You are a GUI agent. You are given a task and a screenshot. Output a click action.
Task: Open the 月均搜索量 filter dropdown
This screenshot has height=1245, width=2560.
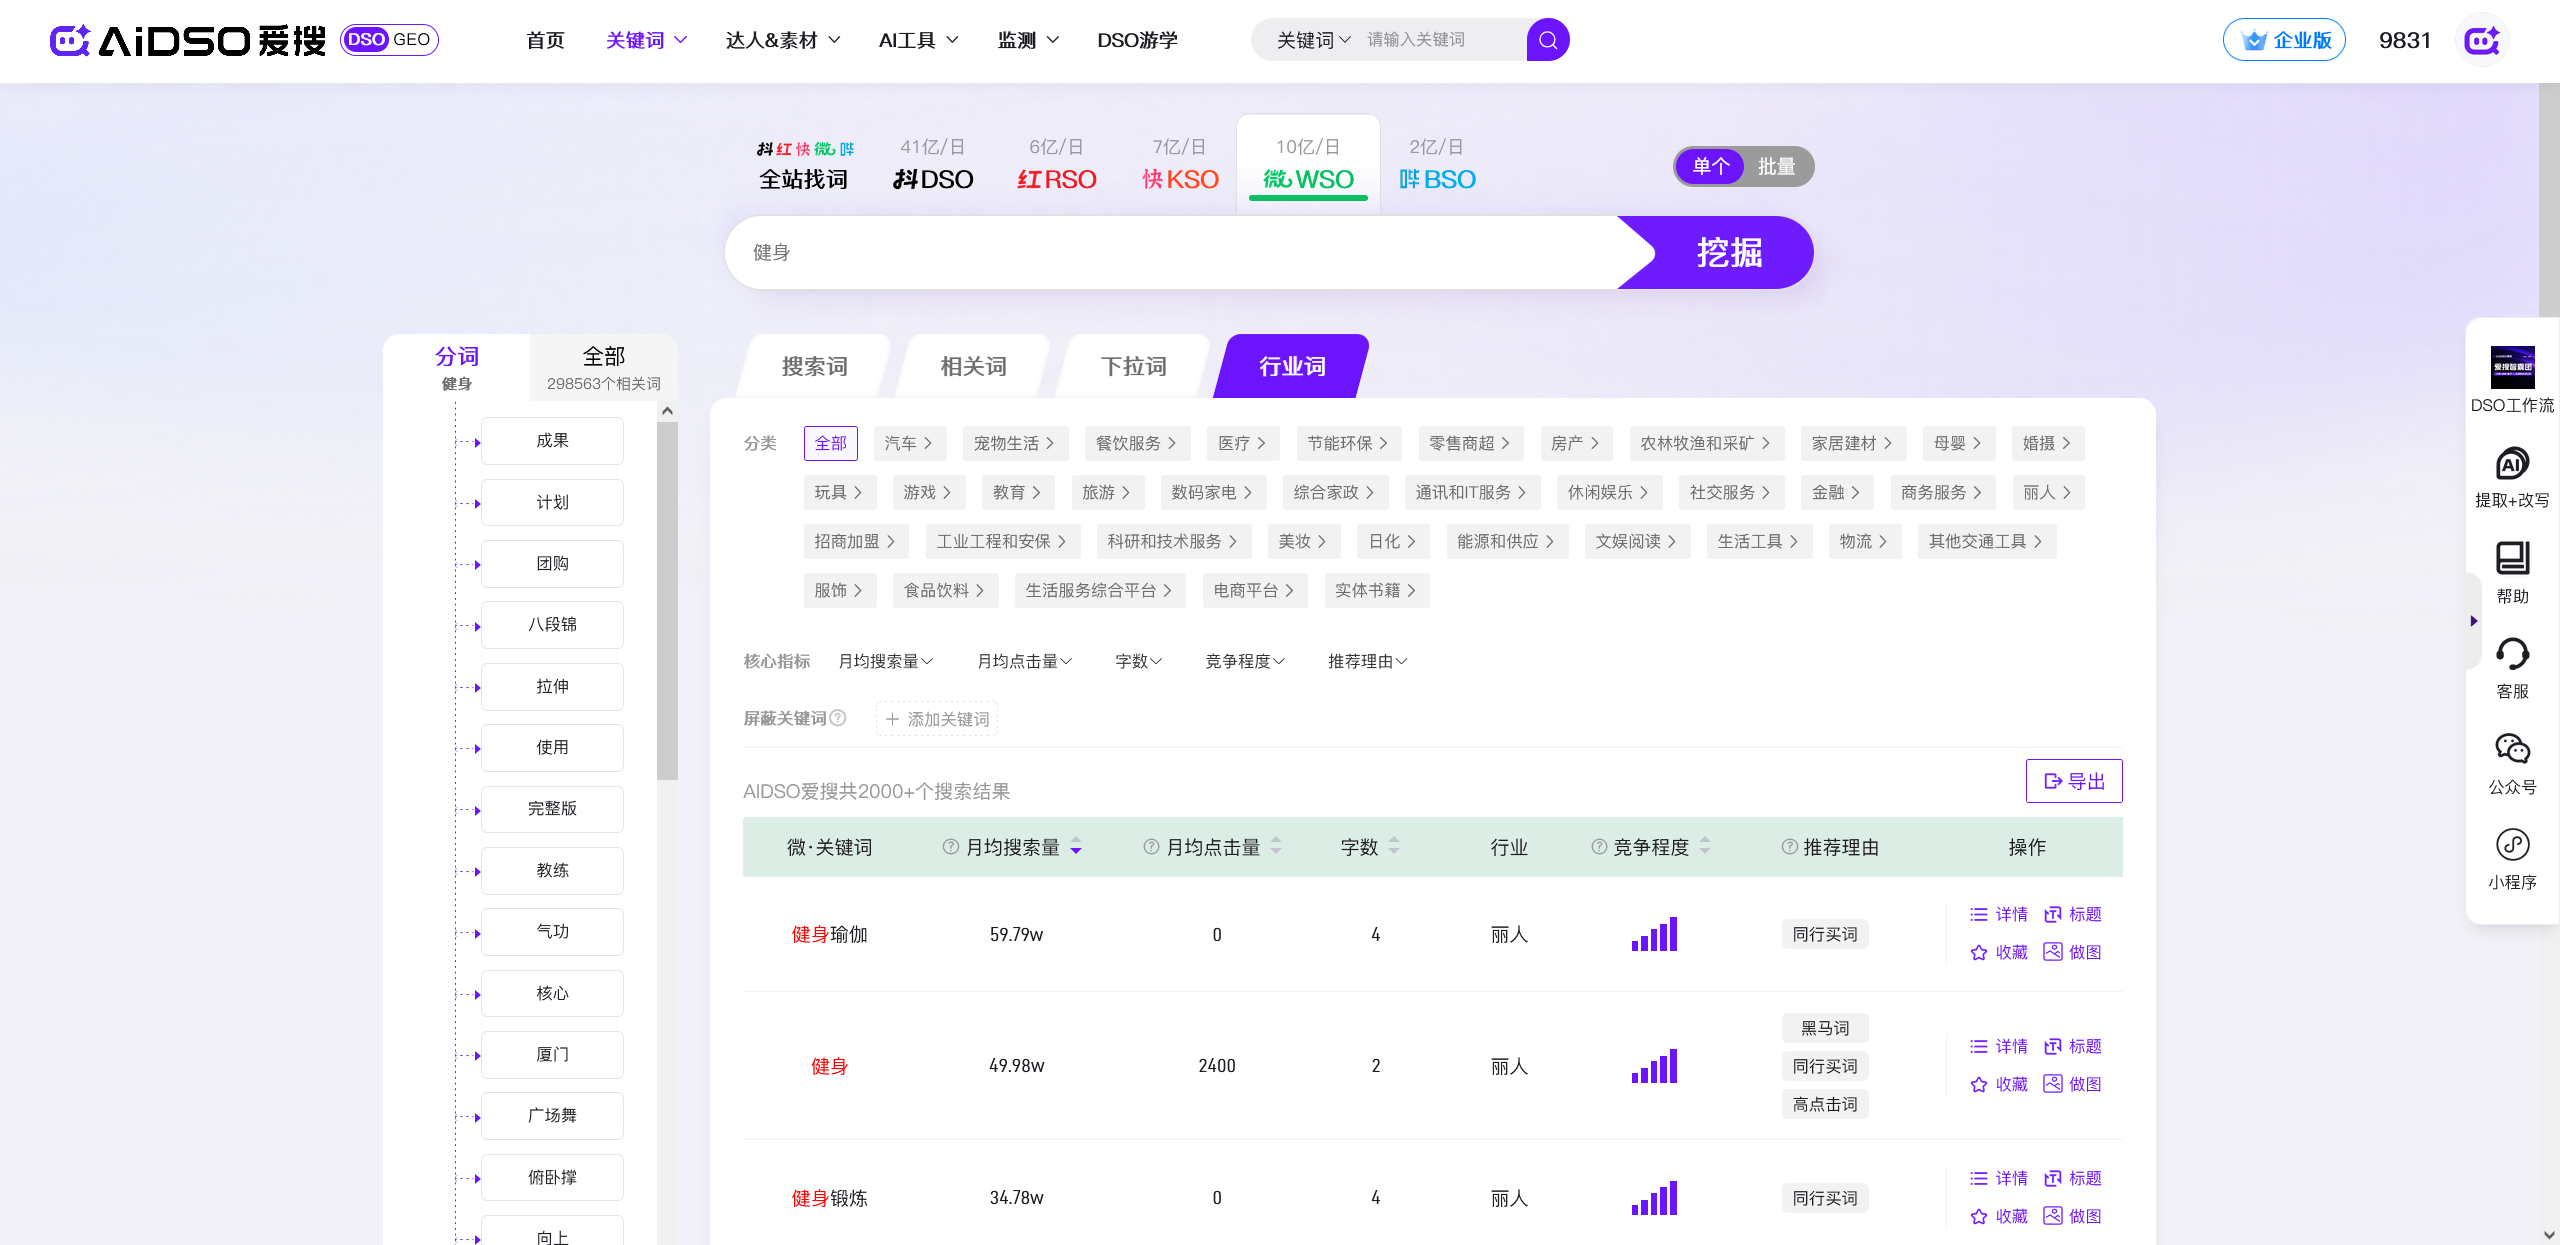tap(885, 661)
